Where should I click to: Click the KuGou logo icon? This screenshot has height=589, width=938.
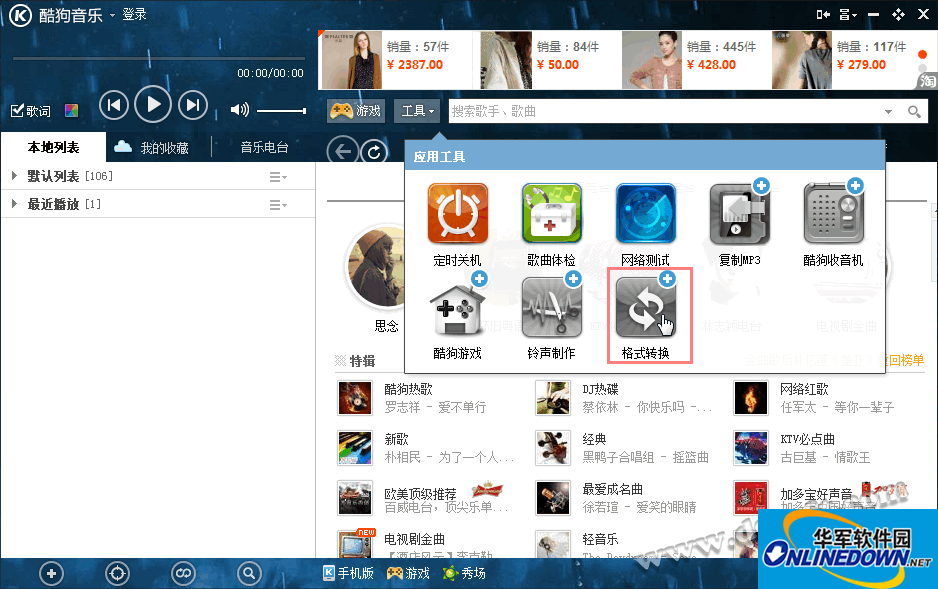tap(20, 16)
